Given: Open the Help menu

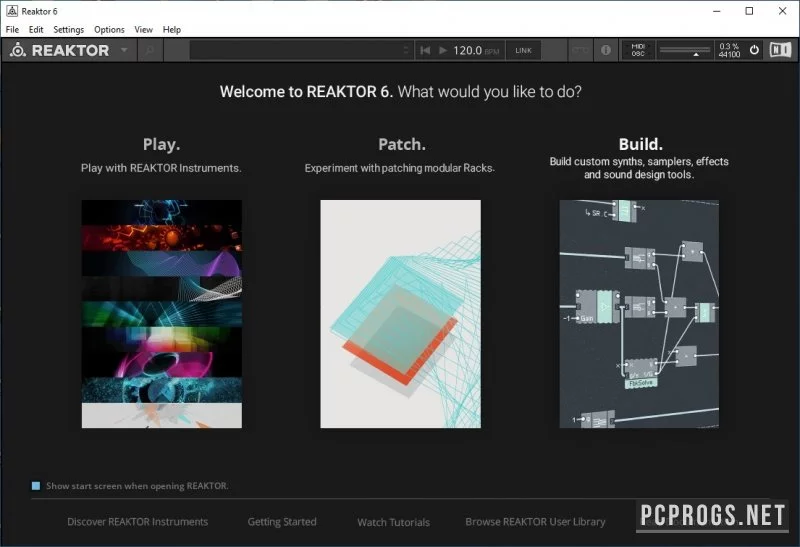Looking at the screenshot, I should [x=172, y=30].
